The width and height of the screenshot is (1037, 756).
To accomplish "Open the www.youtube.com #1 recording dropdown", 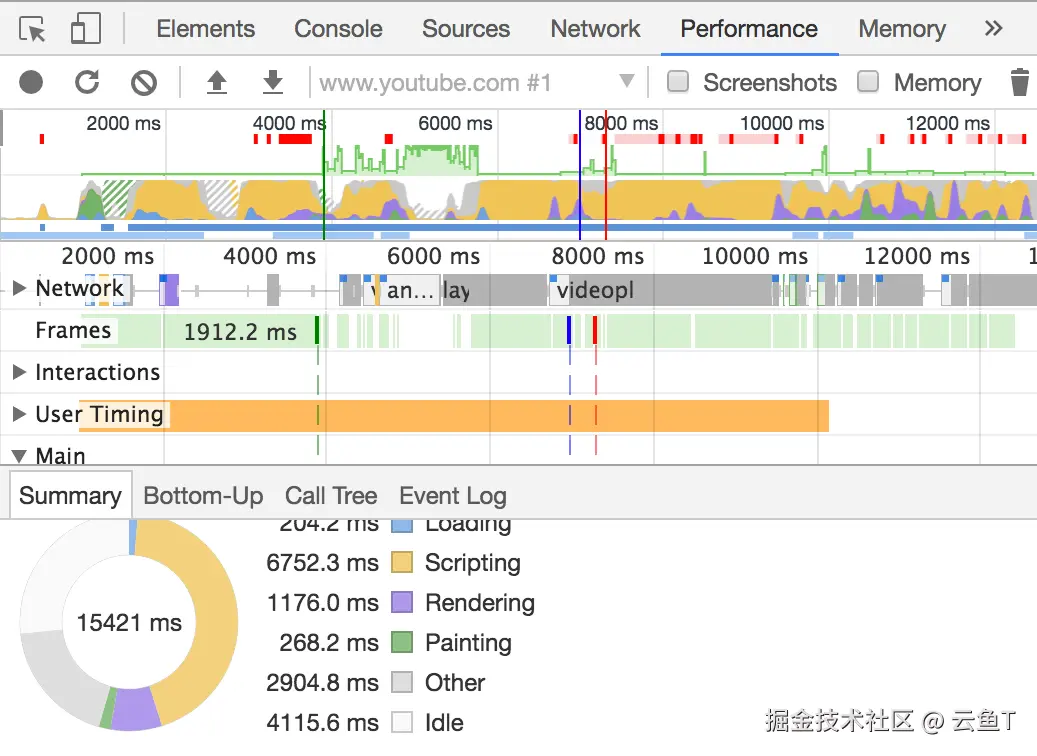I will click(626, 82).
